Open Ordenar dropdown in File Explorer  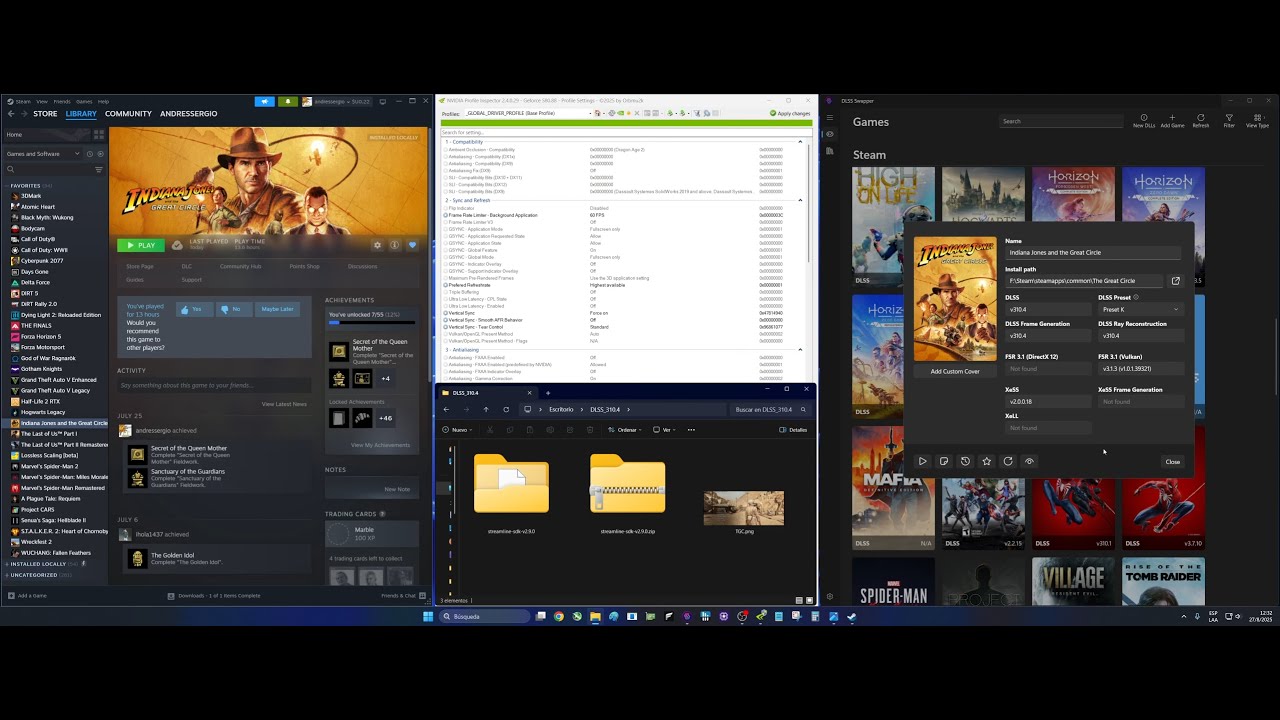pyautogui.click(x=625, y=430)
